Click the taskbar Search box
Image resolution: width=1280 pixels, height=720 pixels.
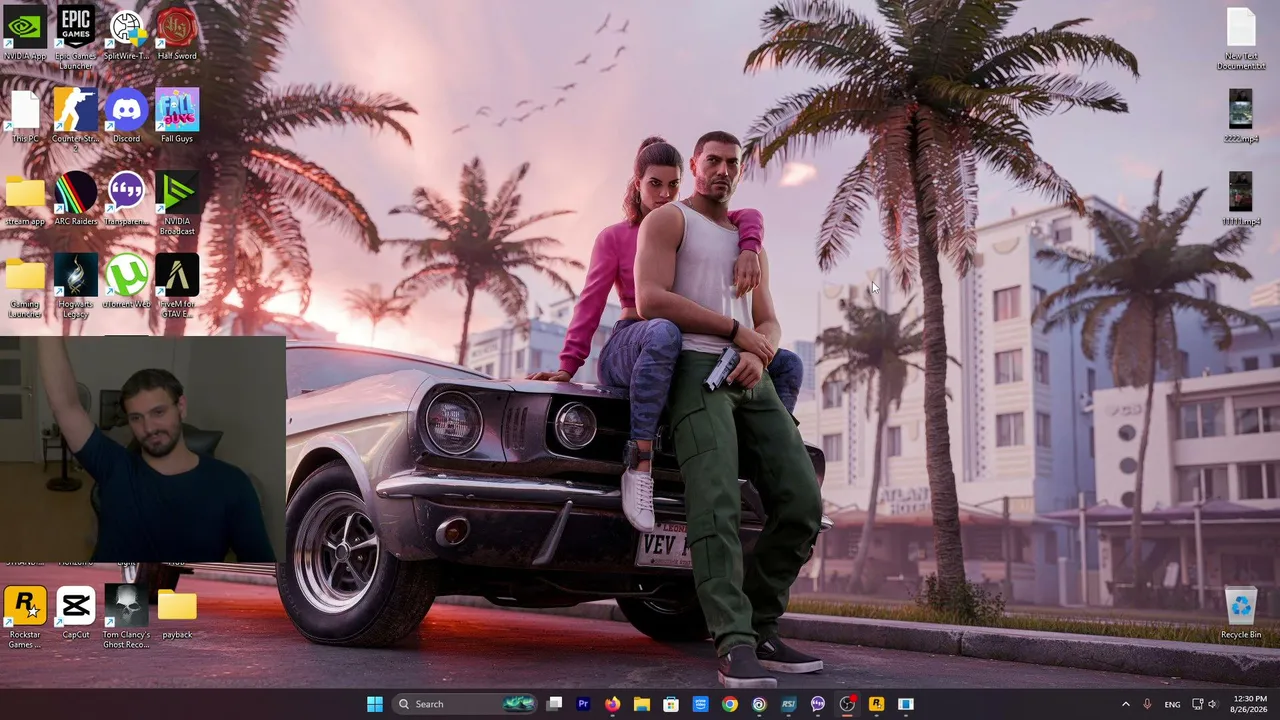(464, 704)
